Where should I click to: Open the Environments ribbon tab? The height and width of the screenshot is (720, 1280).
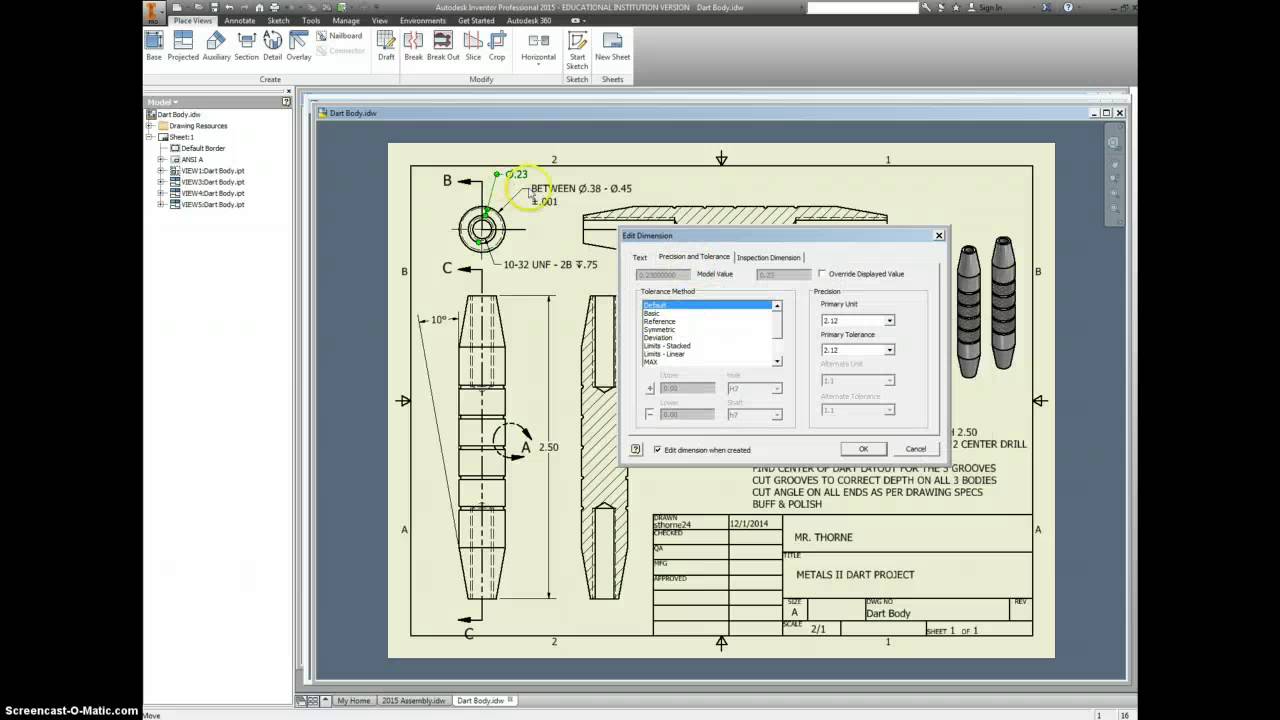click(423, 20)
